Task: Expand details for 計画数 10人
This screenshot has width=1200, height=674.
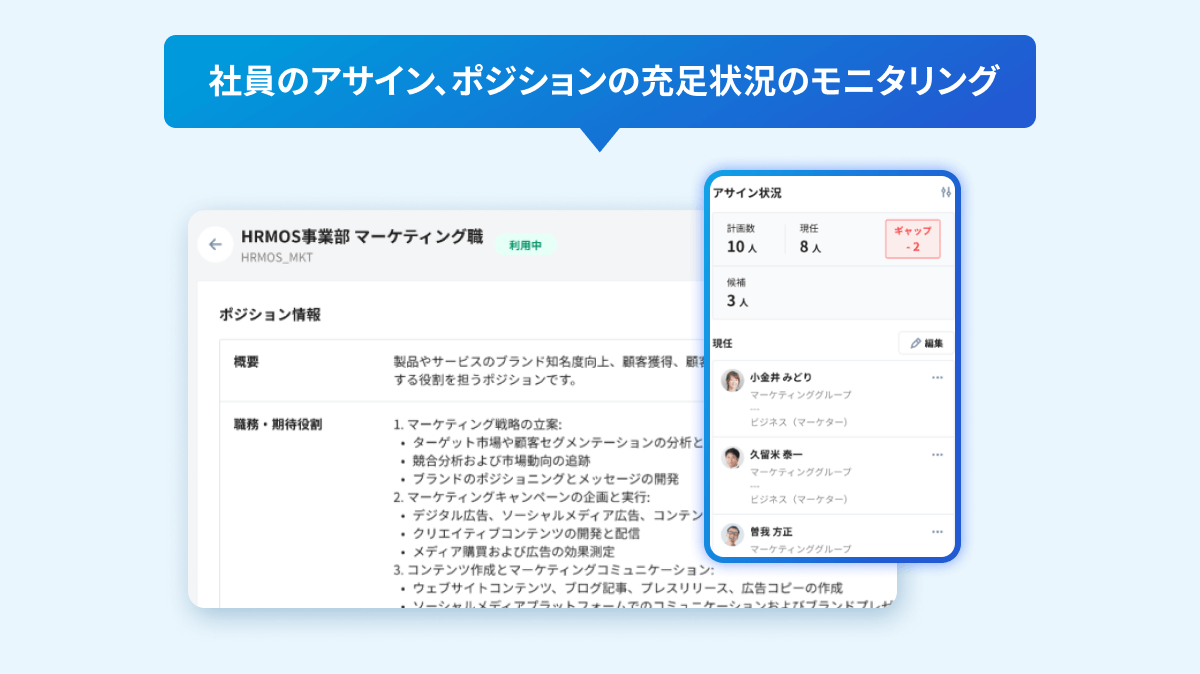Action: pos(740,239)
